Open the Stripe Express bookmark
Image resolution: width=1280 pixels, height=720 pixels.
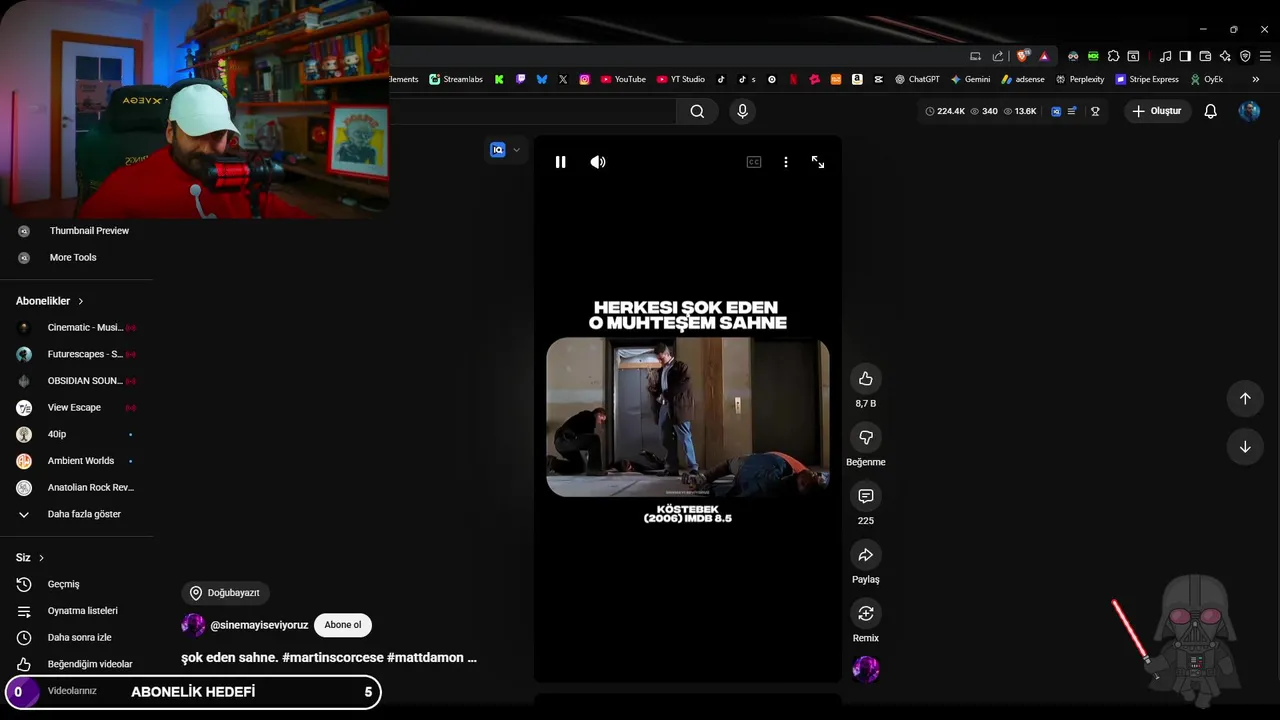coord(1147,79)
